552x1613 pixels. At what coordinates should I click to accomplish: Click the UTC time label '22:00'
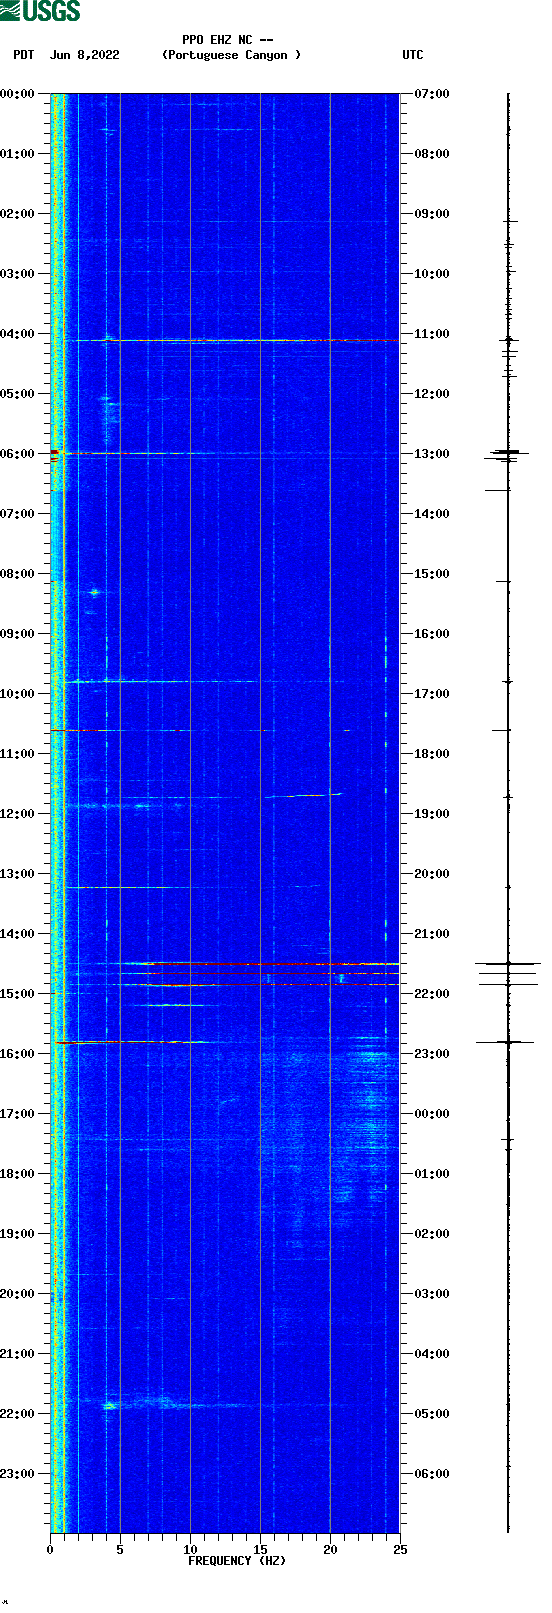432,994
